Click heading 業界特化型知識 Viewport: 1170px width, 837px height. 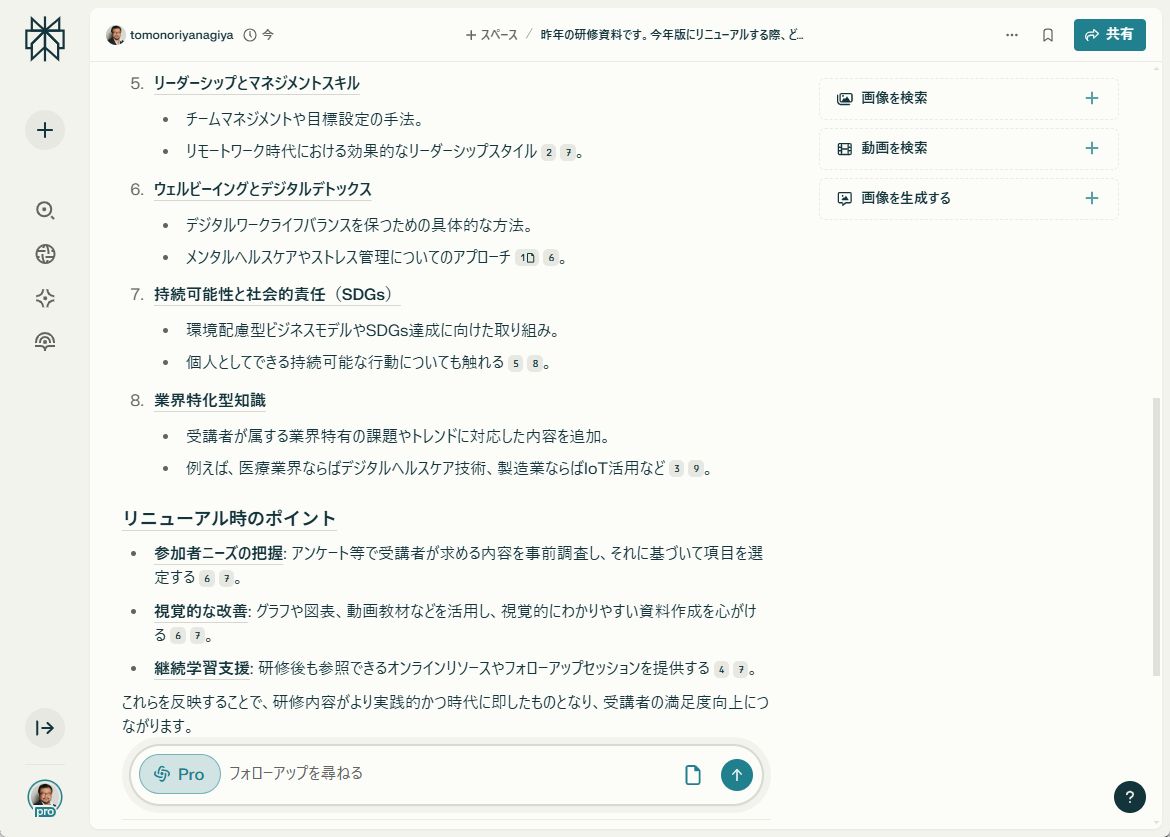point(210,401)
